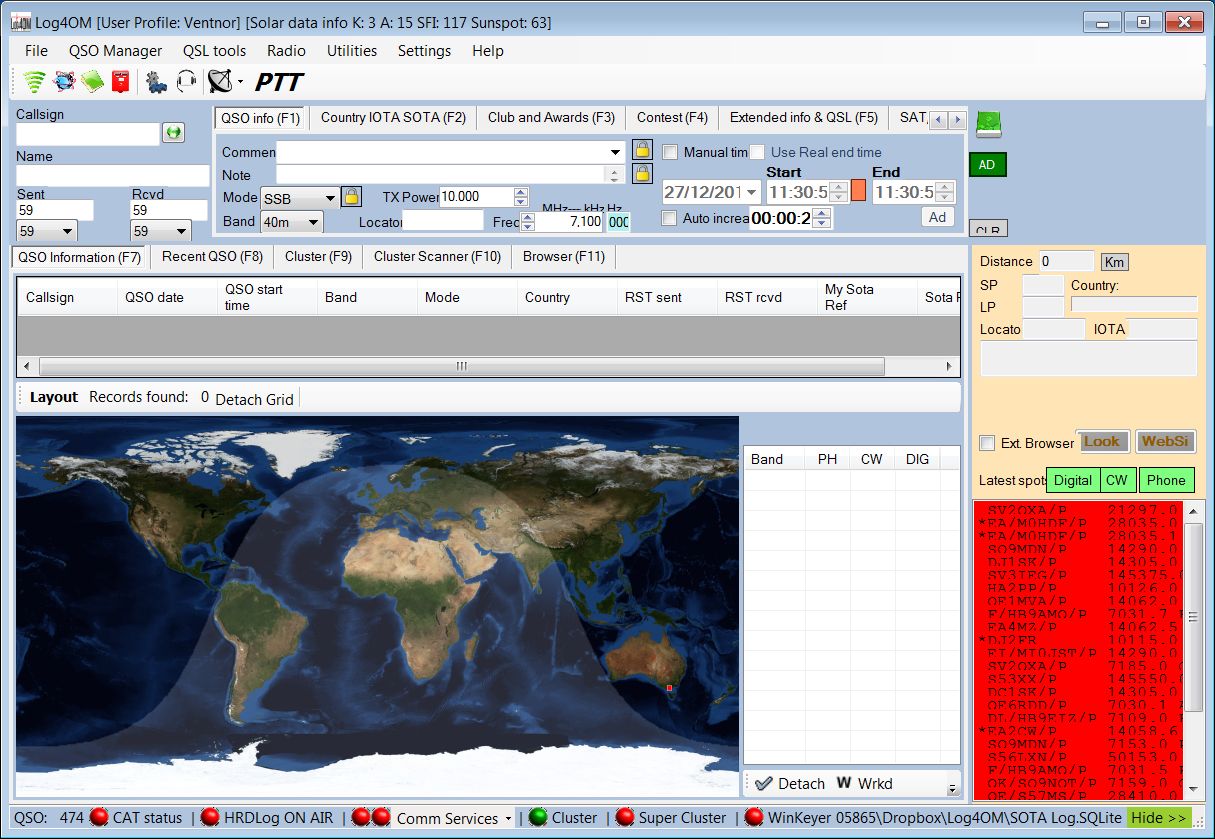The image size is (1215, 839).
Task: Open the Utilities menu
Action: pos(352,51)
